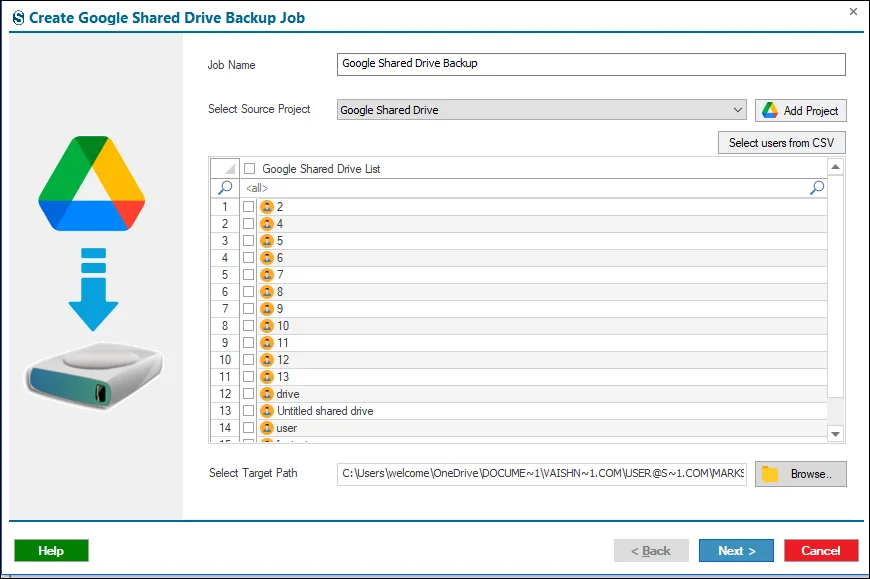Click the user icon for drive 8
Screen dimensions: 870x579
coord(267,292)
